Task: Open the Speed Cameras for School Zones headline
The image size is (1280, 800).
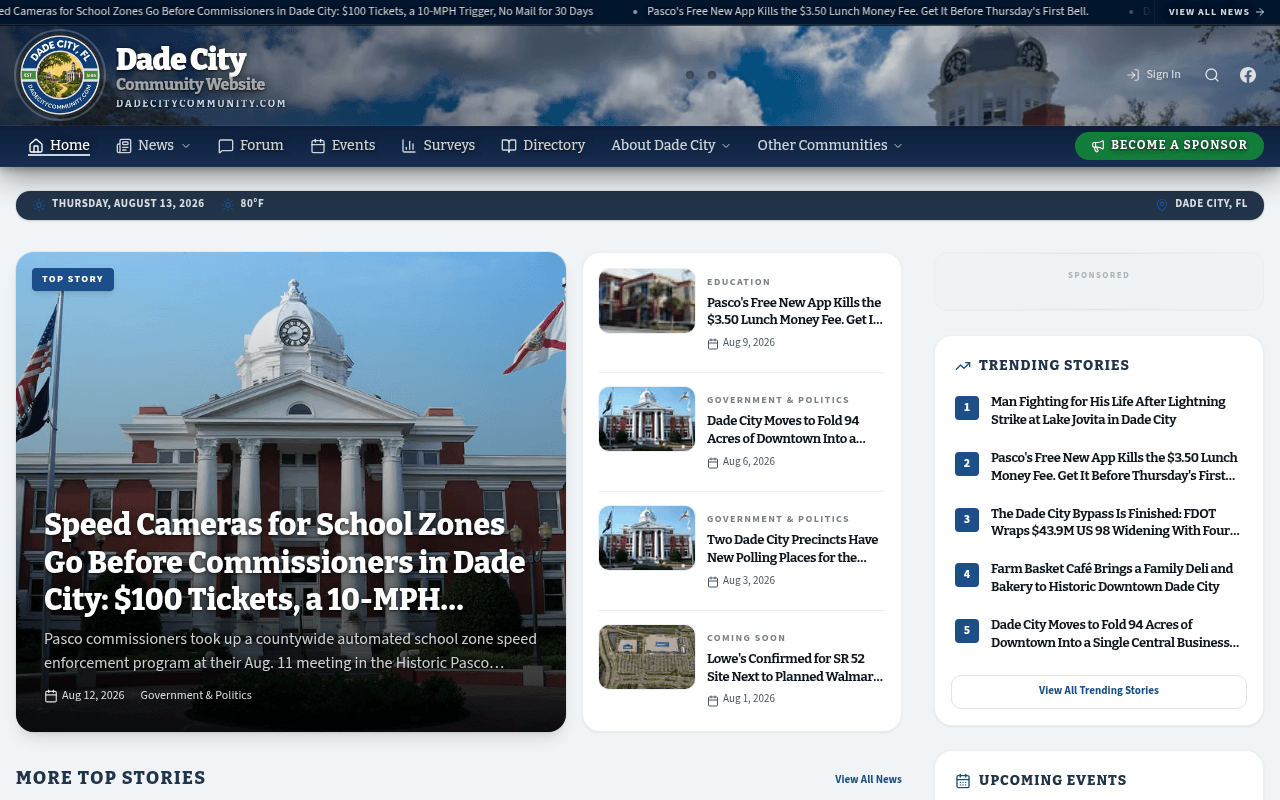Action: [x=285, y=563]
